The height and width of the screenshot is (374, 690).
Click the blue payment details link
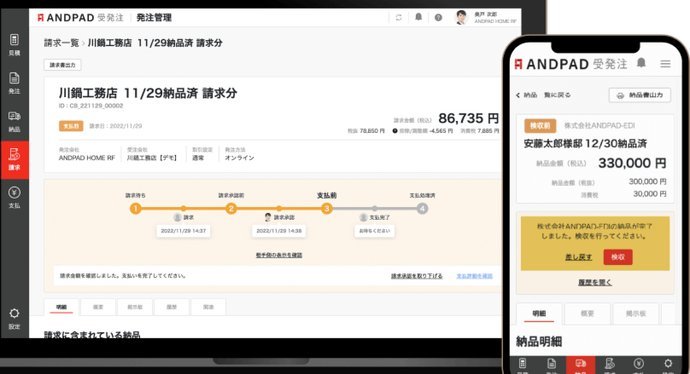tap(474, 276)
